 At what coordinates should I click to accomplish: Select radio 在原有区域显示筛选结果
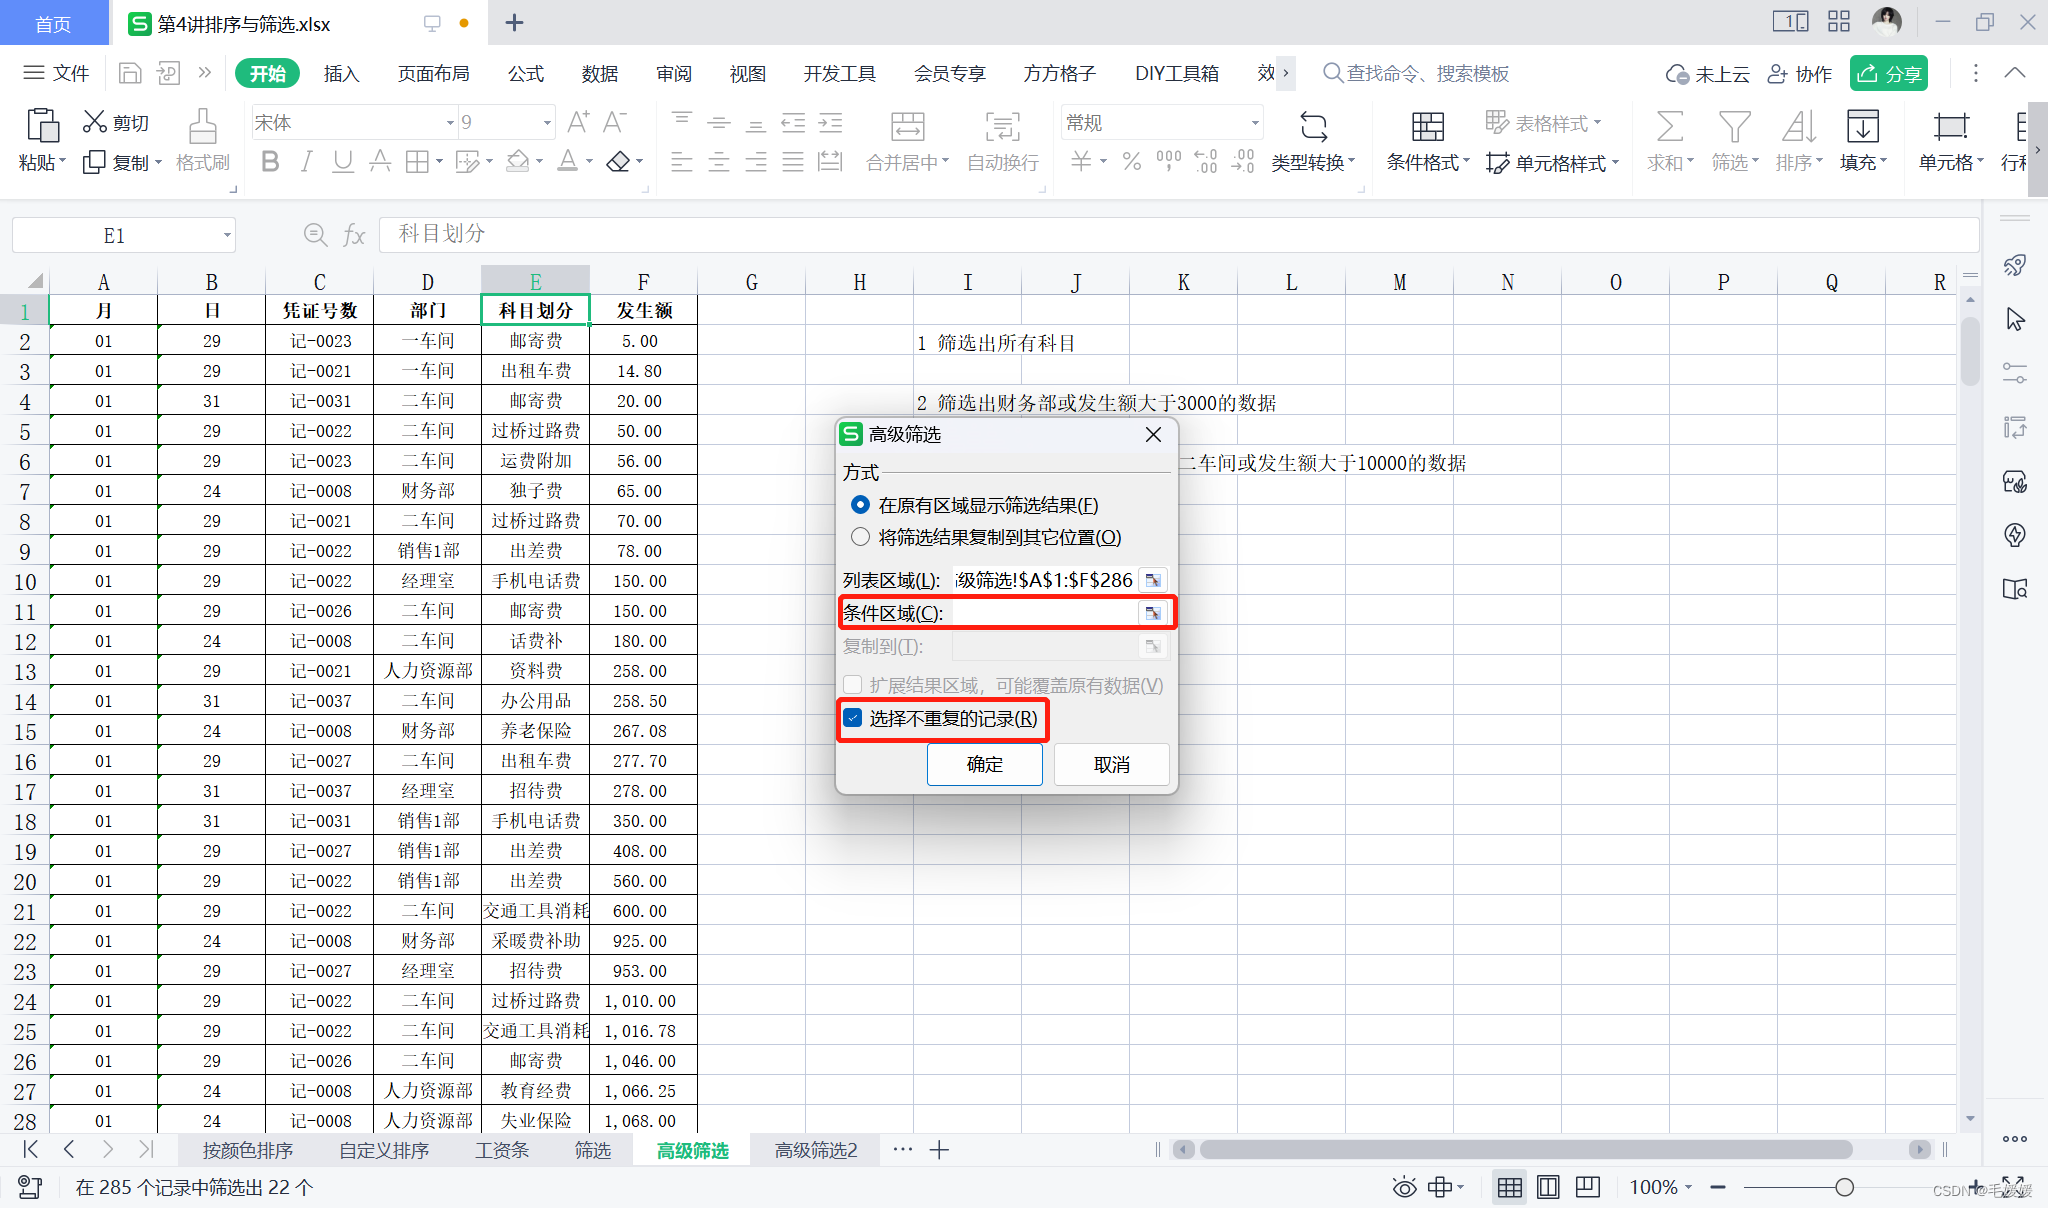pos(860,505)
